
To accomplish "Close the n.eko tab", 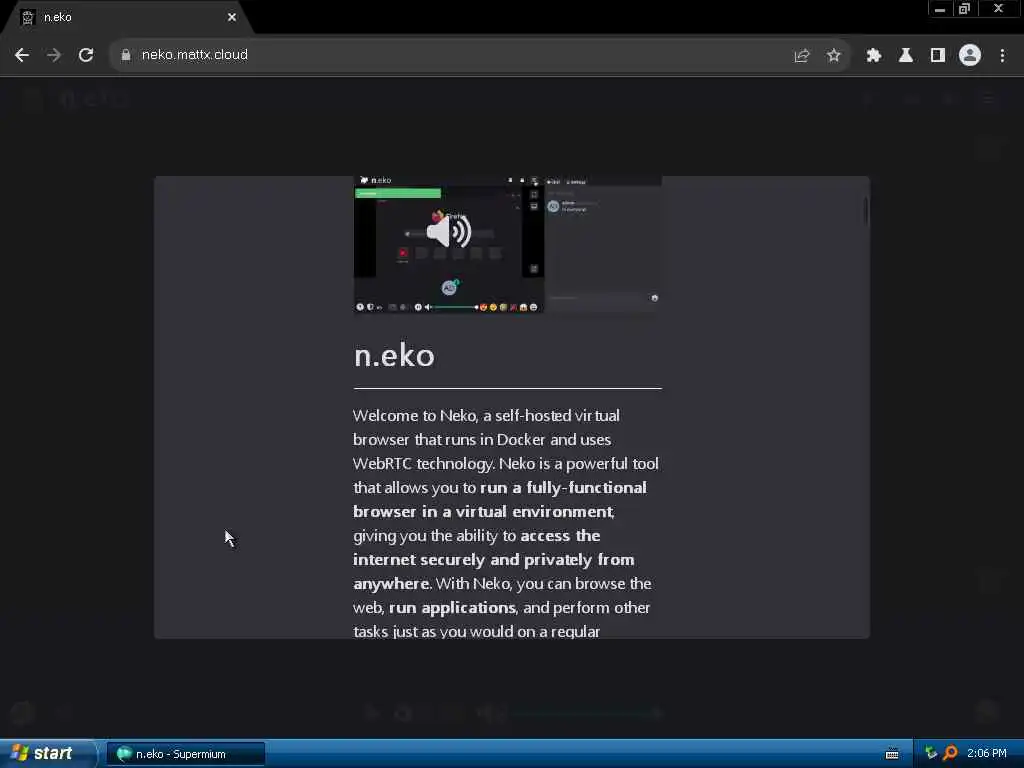I will coord(232,18).
